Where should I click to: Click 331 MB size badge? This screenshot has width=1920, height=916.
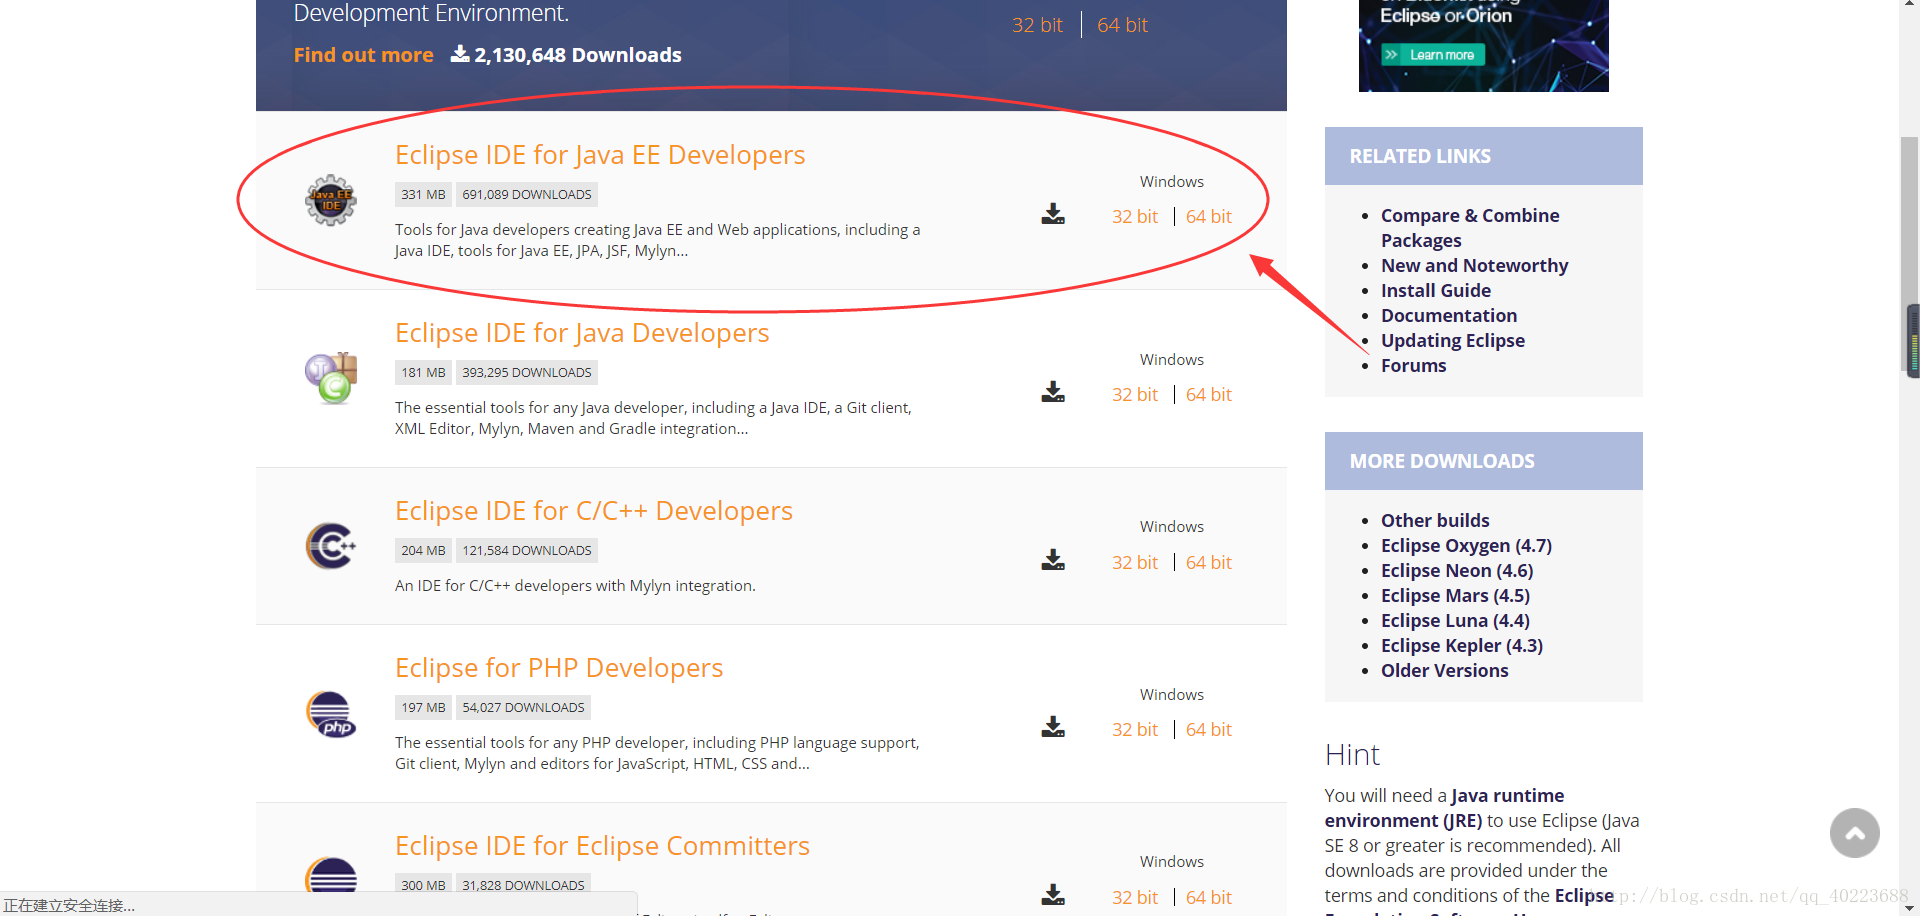[x=423, y=195]
